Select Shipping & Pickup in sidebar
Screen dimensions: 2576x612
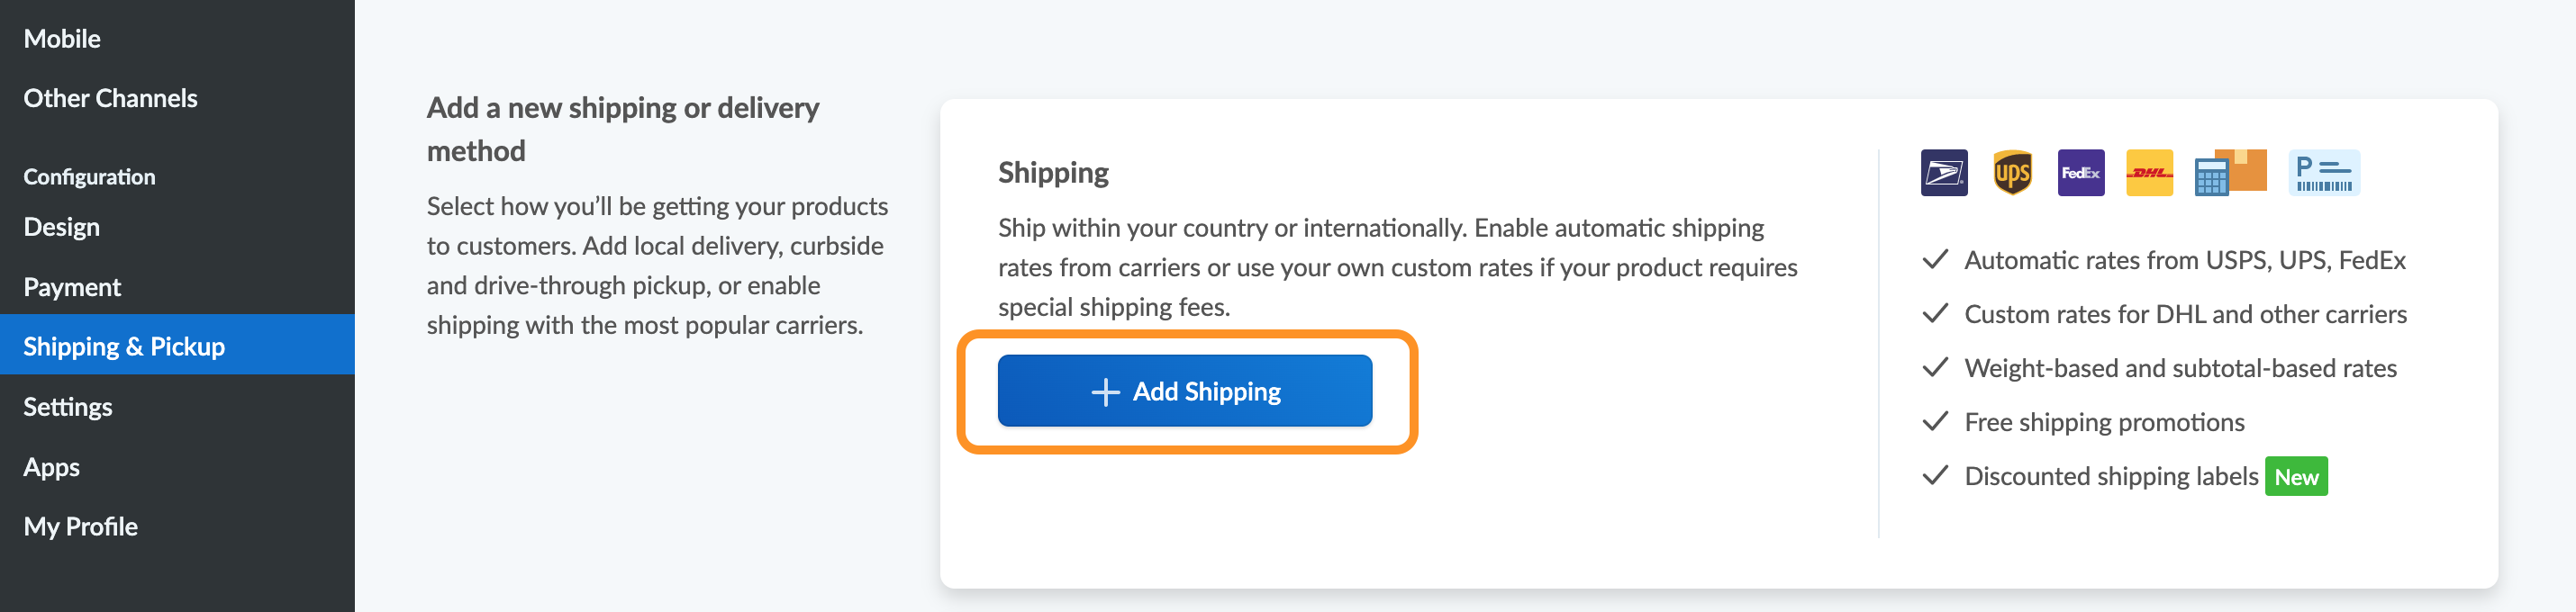[124, 346]
